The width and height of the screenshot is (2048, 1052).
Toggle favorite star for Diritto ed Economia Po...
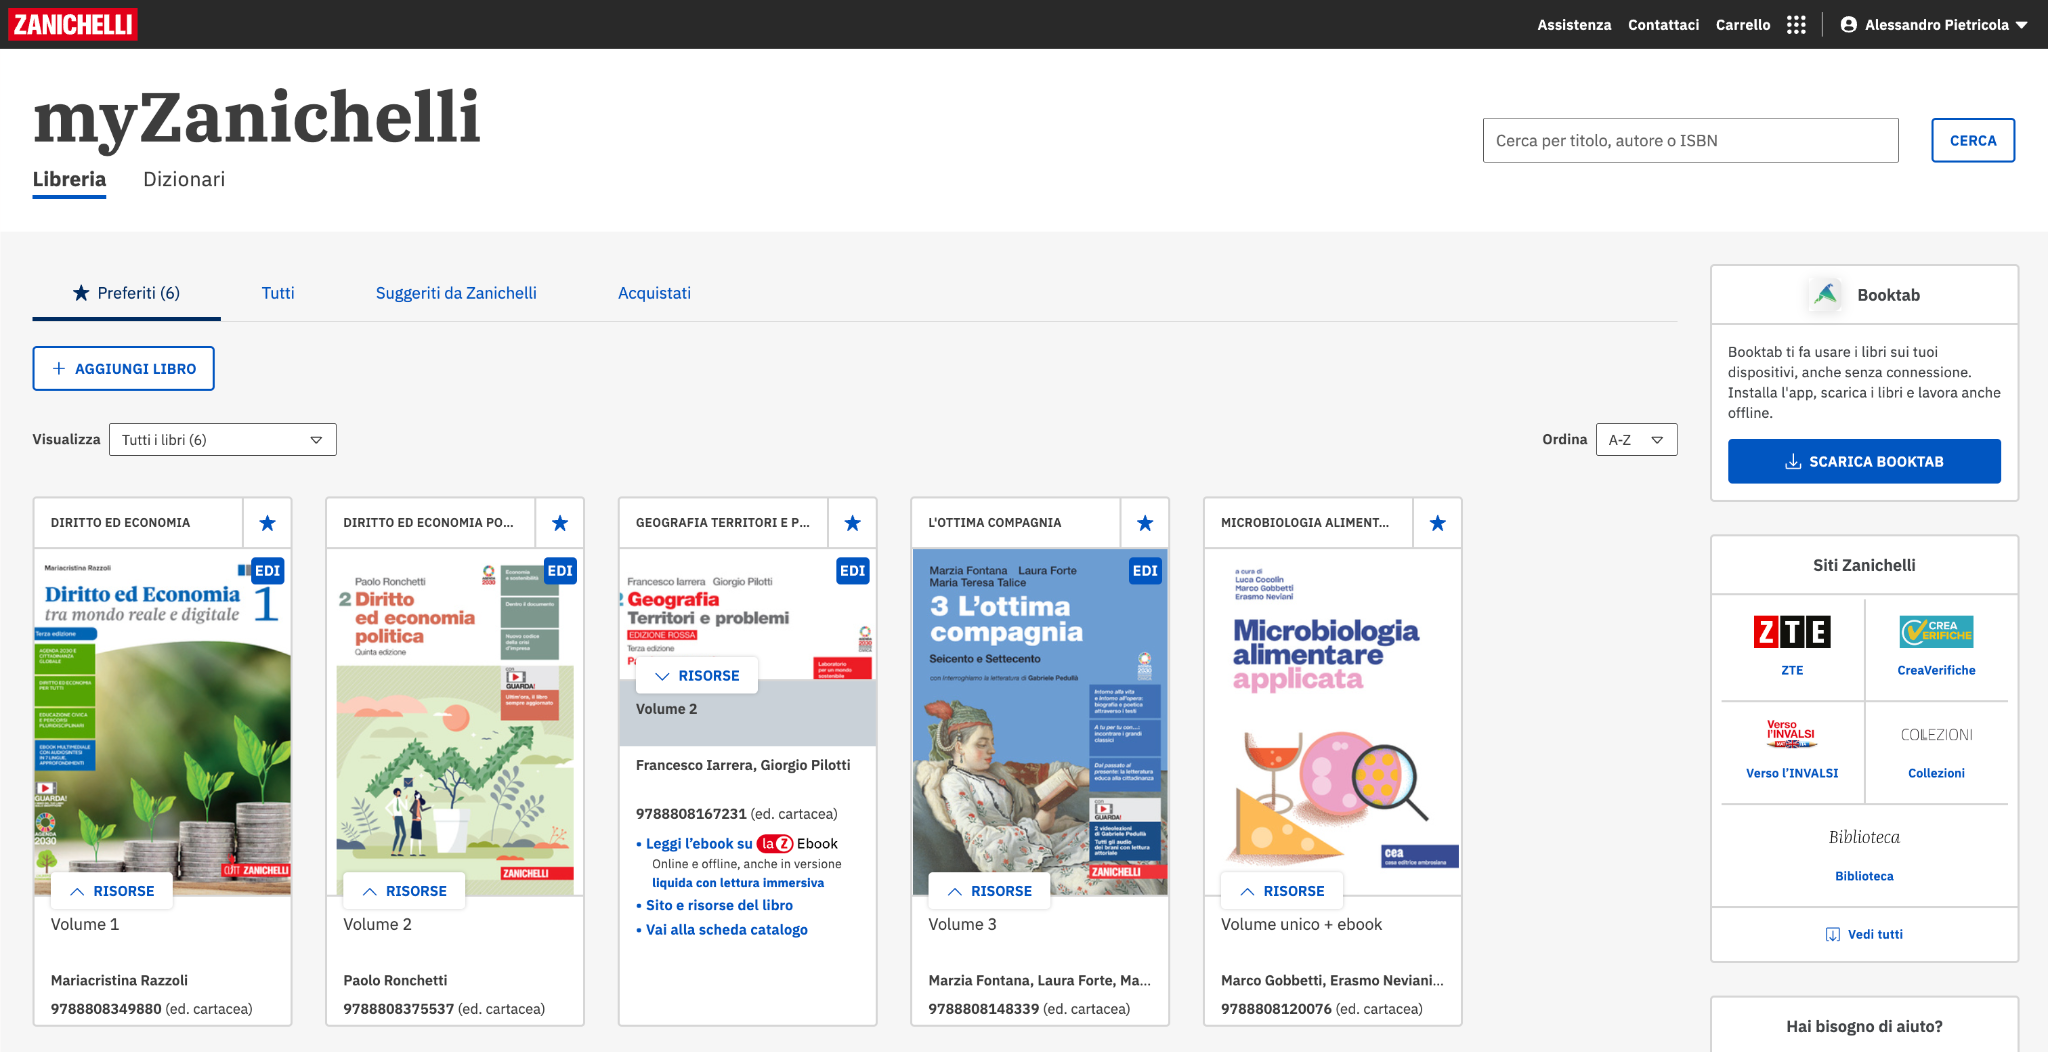point(560,523)
